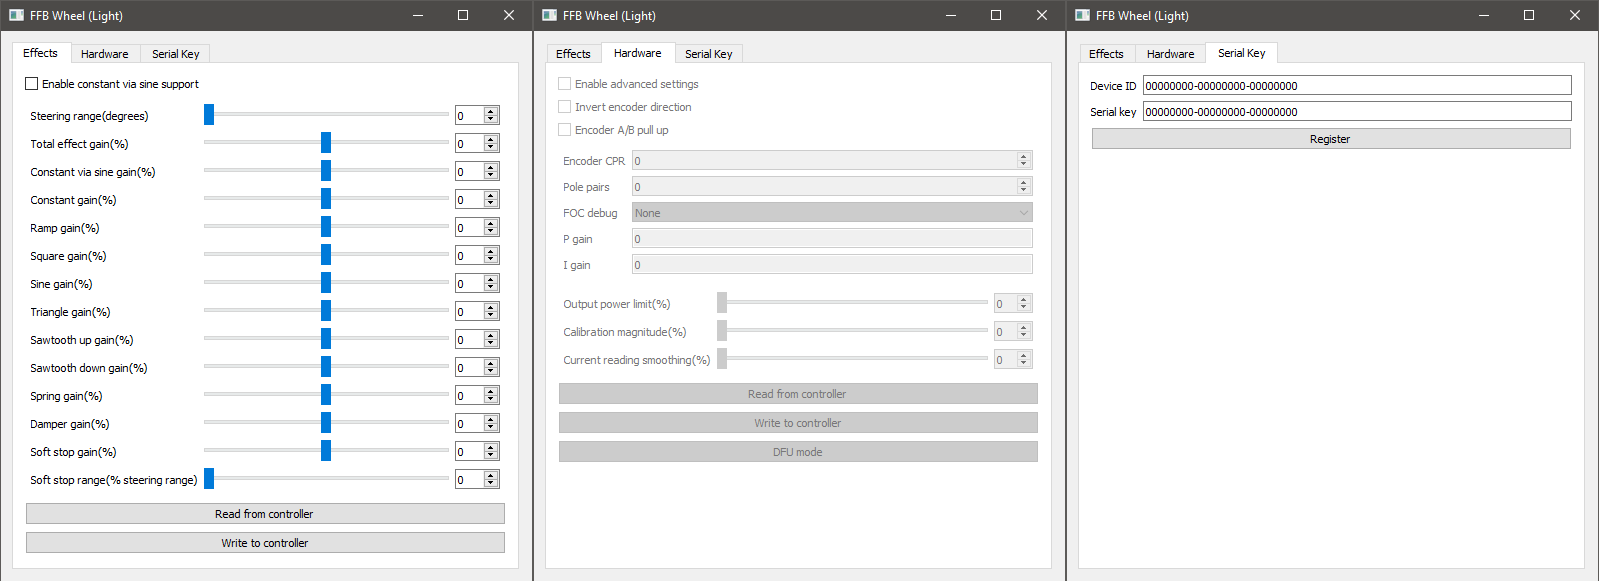This screenshot has width=1599, height=581.
Task: Decrease Total effect gain with down arrow
Action: coord(491,148)
